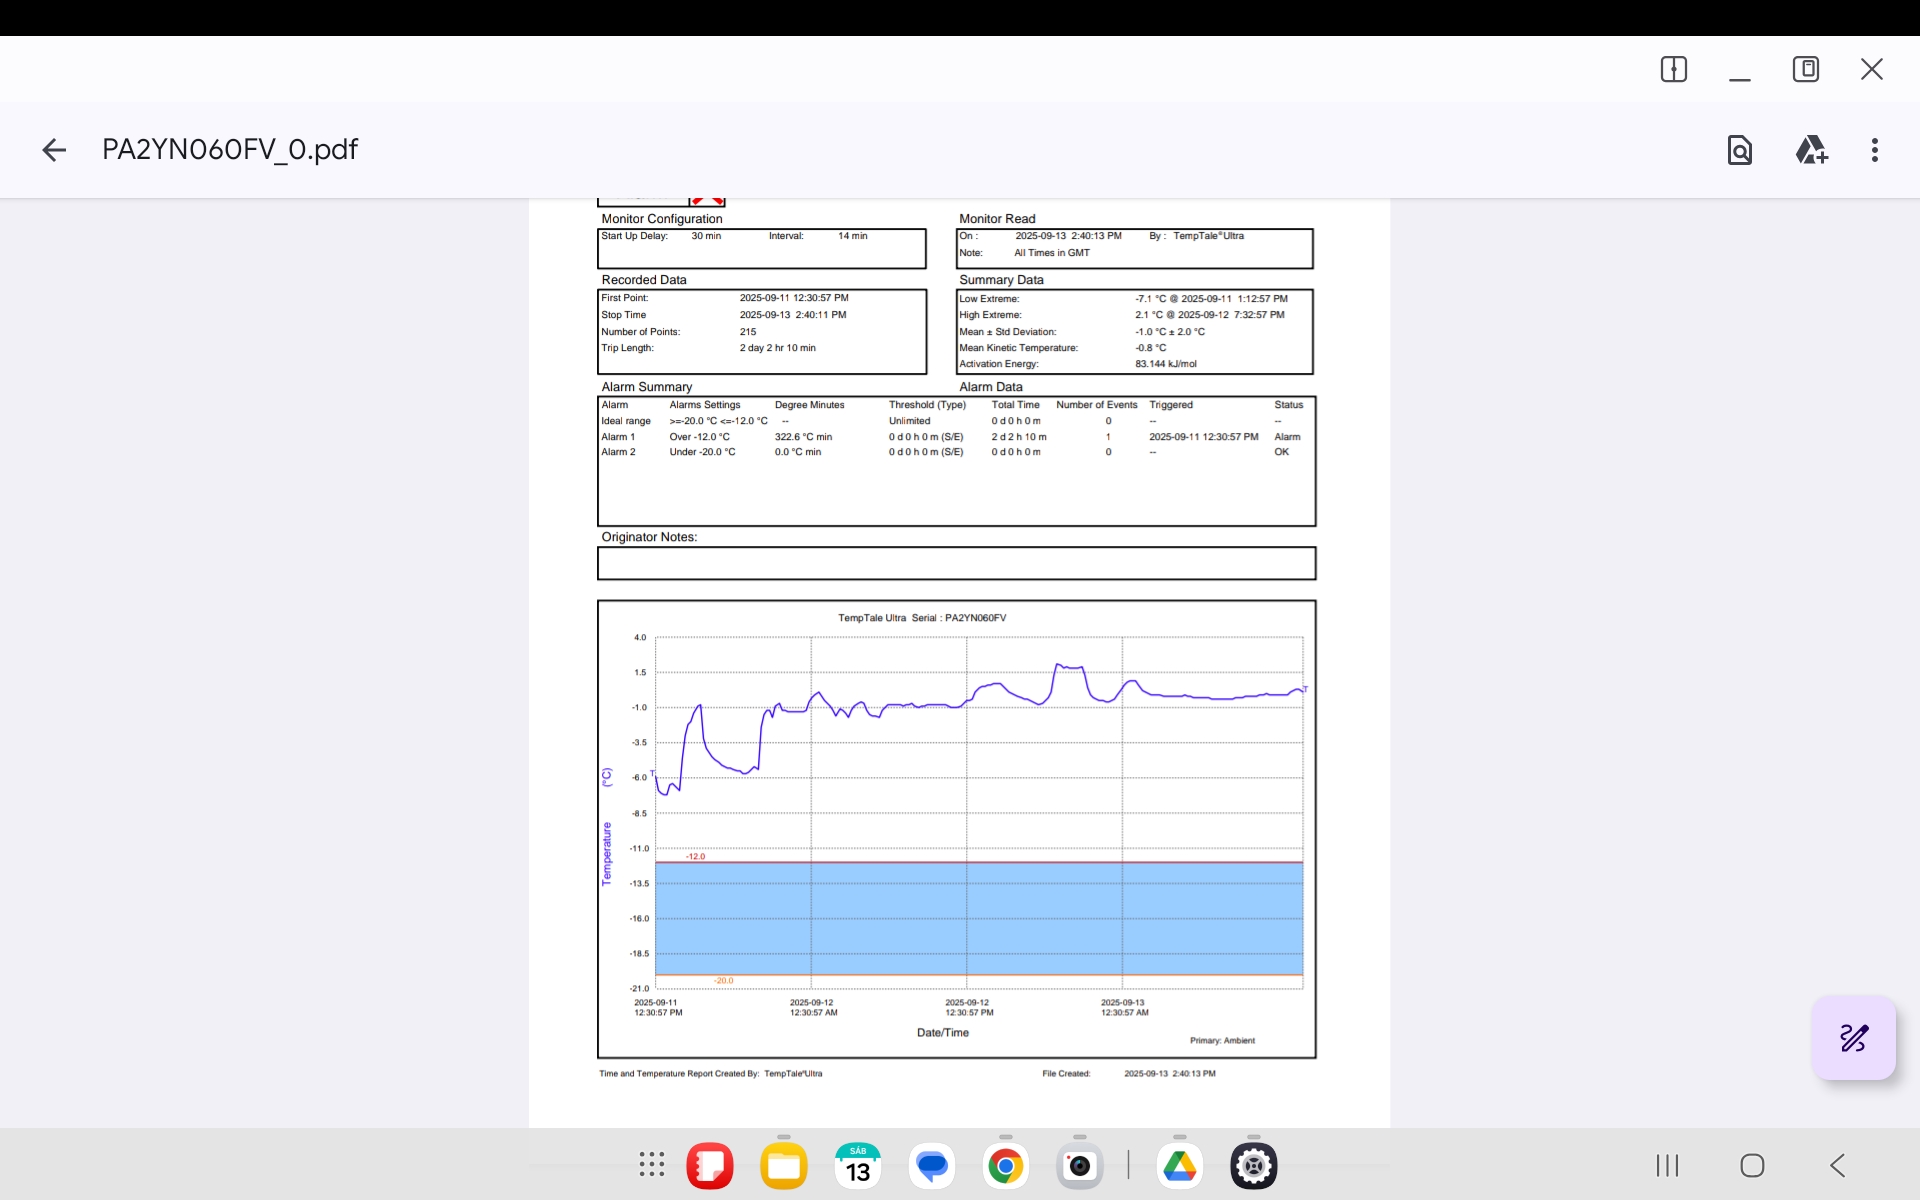This screenshot has width=1920, height=1200.
Task: Launch the red notes app from taskbar
Action: (710, 1166)
